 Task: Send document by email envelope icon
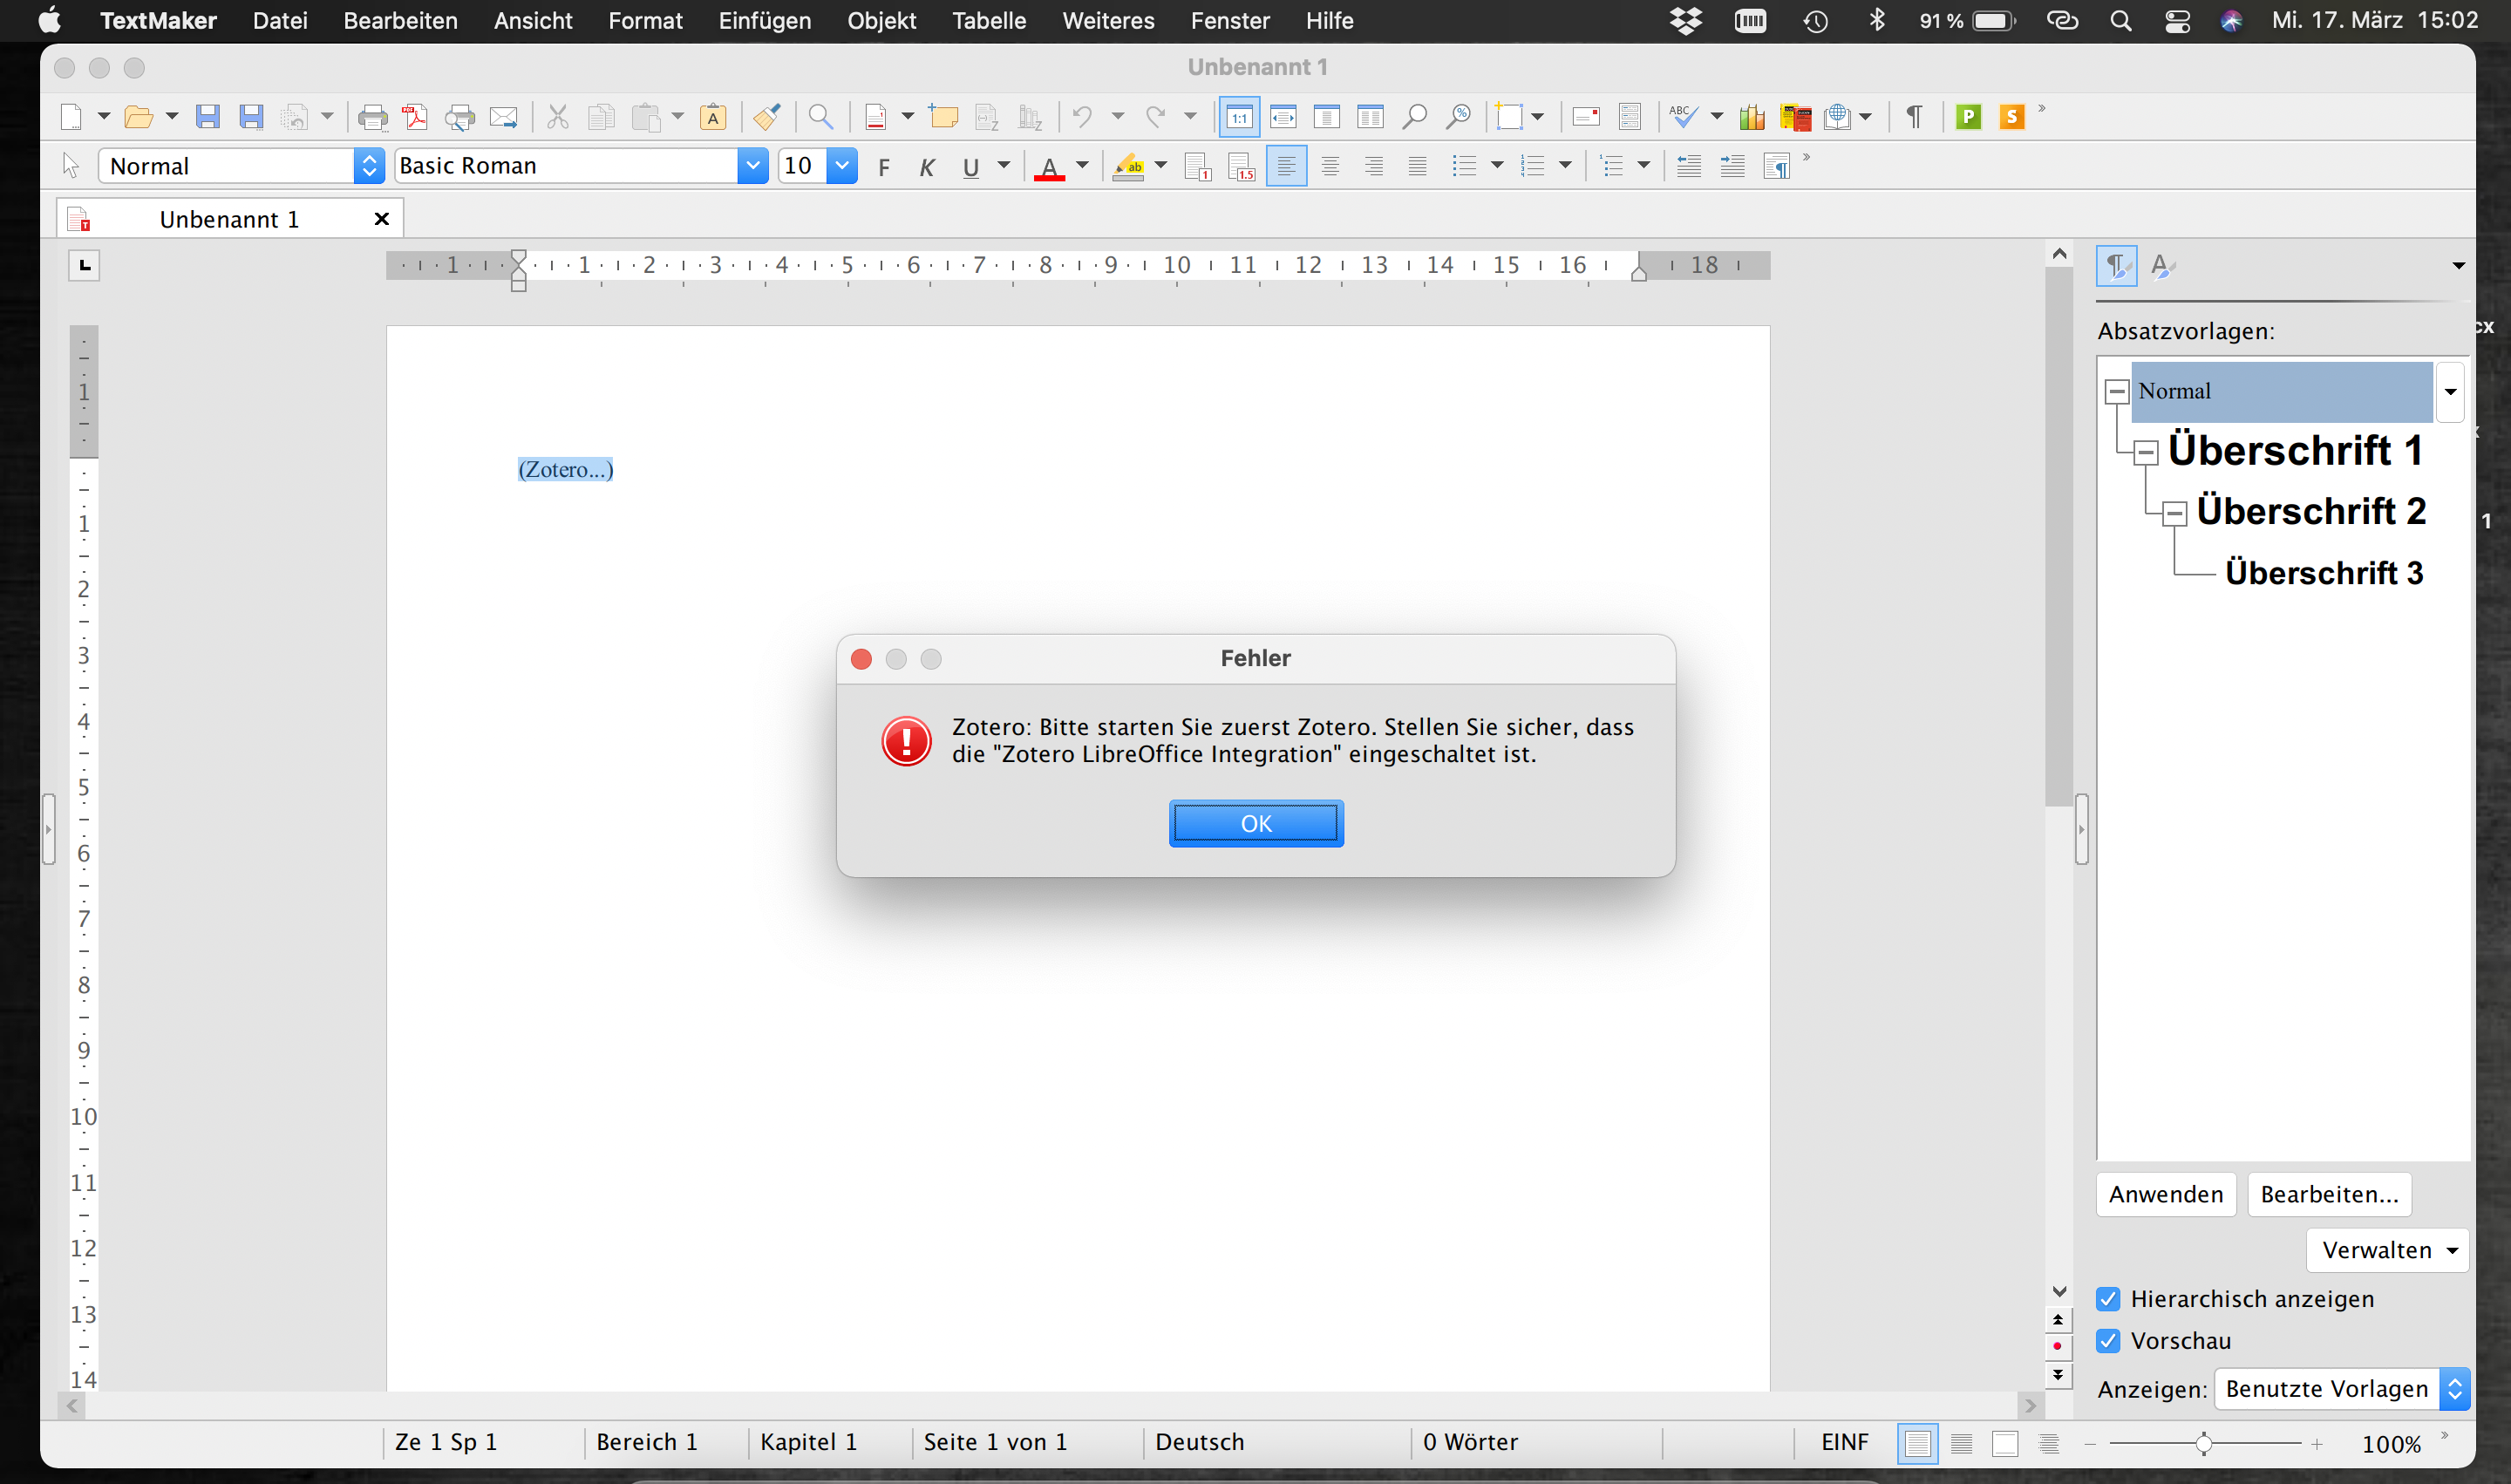503,117
